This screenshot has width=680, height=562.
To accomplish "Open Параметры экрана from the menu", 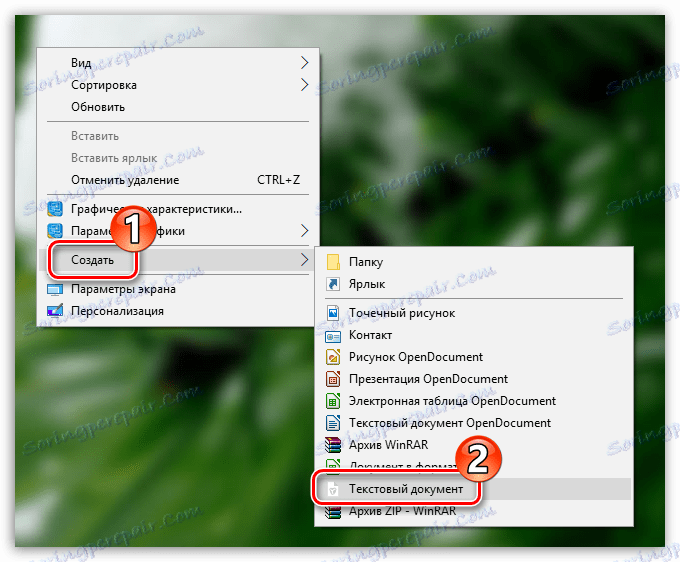I will pyautogui.click(x=178, y=289).
